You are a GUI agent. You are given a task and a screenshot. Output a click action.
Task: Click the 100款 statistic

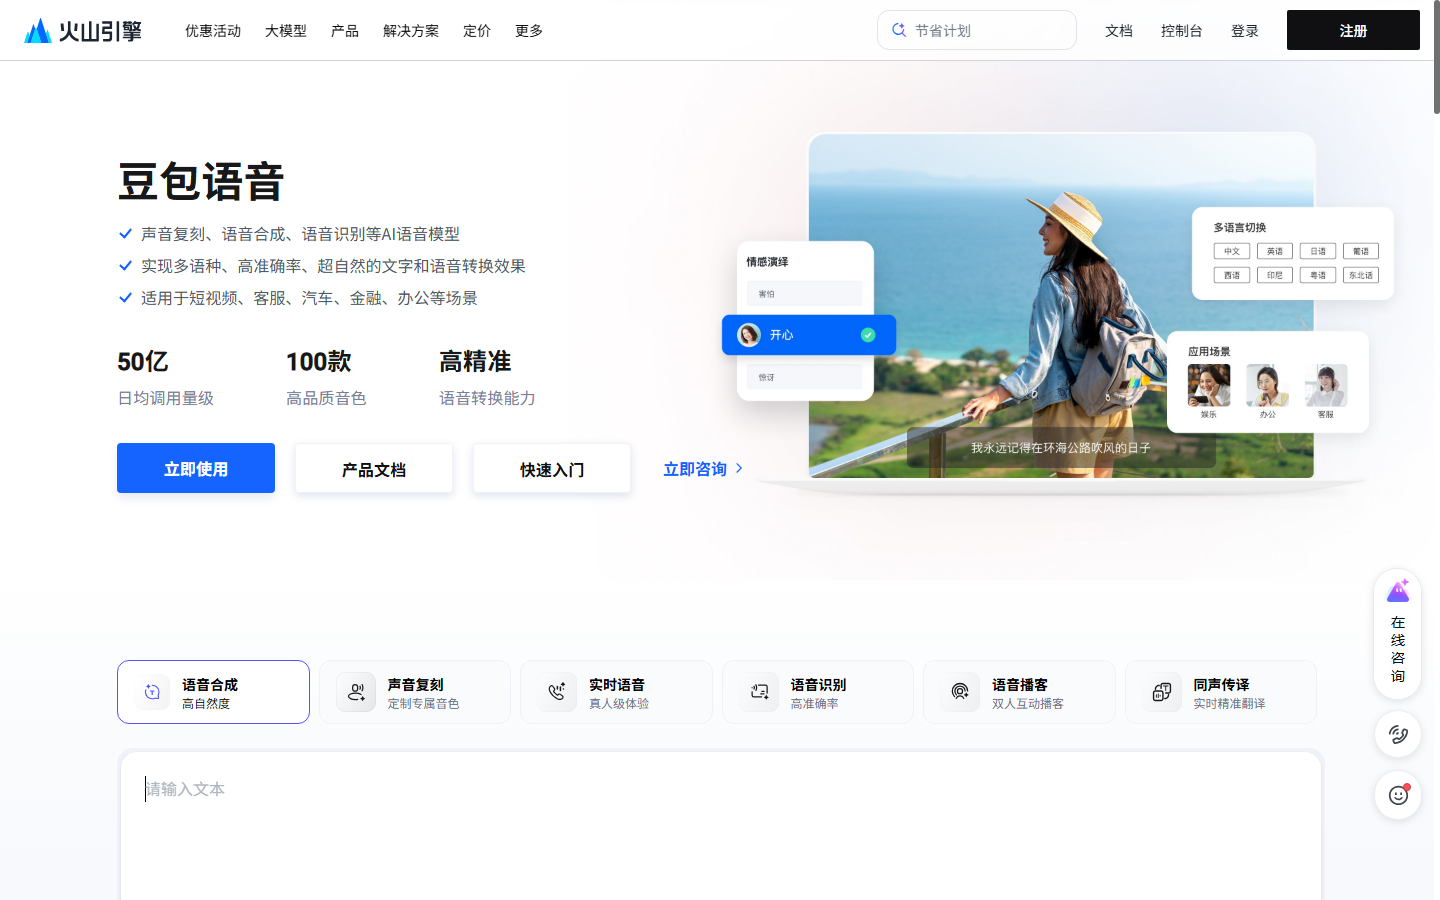pyautogui.click(x=319, y=361)
